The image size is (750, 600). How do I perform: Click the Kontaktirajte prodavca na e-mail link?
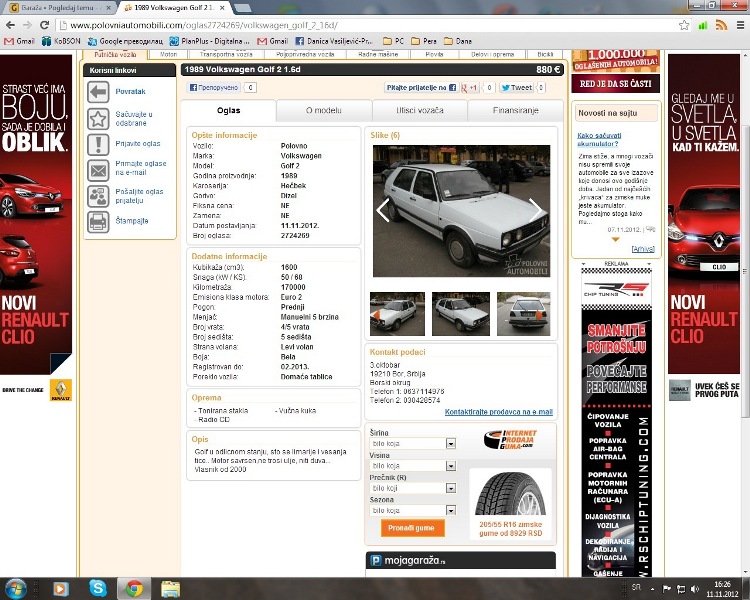pyautogui.click(x=498, y=411)
